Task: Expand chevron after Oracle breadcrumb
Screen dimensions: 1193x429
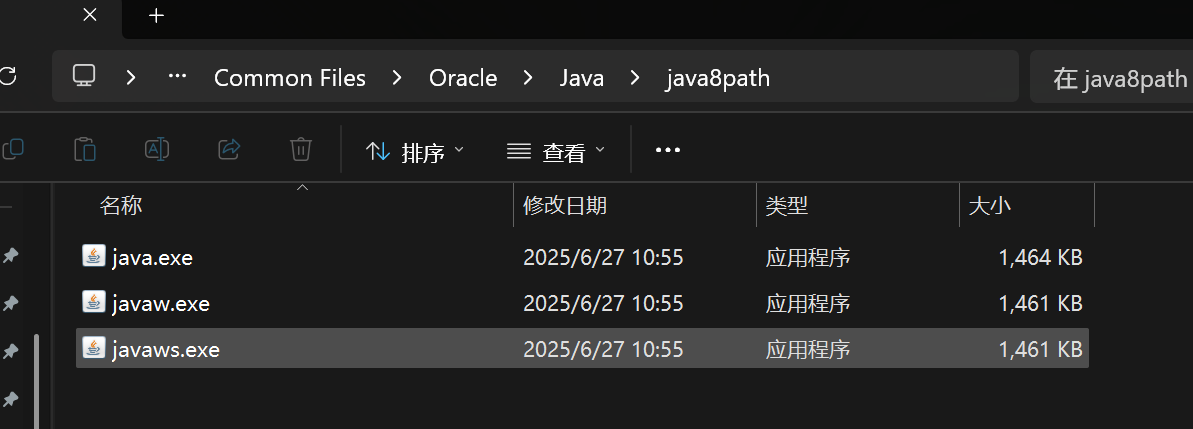Action: coord(528,77)
